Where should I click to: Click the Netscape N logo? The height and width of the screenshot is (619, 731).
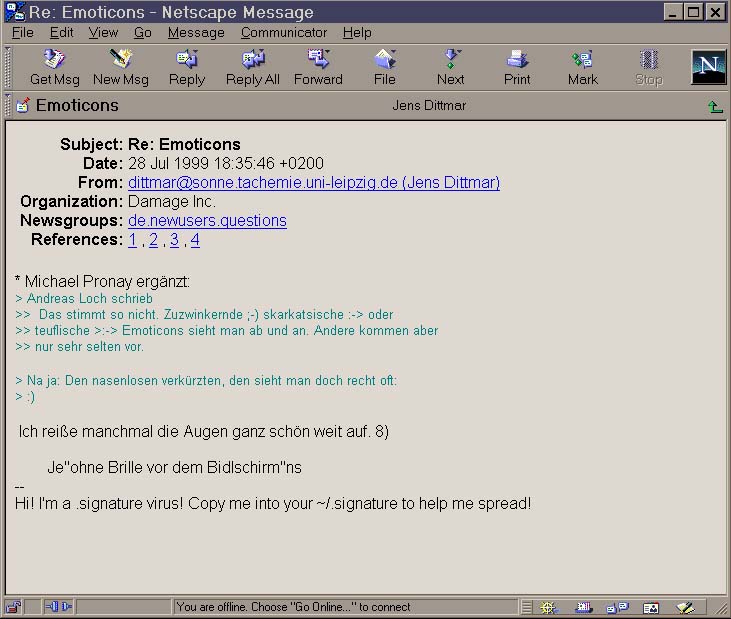click(x=708, y=67)
